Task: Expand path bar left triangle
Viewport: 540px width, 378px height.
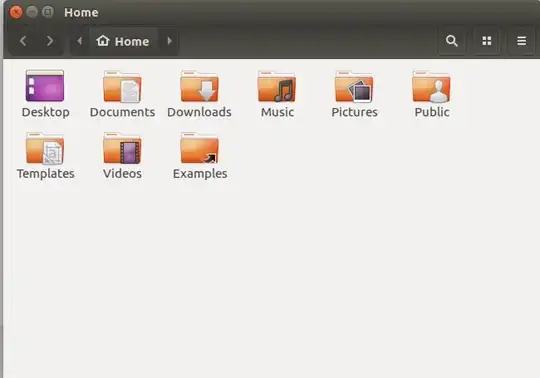Action: pyautogui.click(x=80, y=41)
